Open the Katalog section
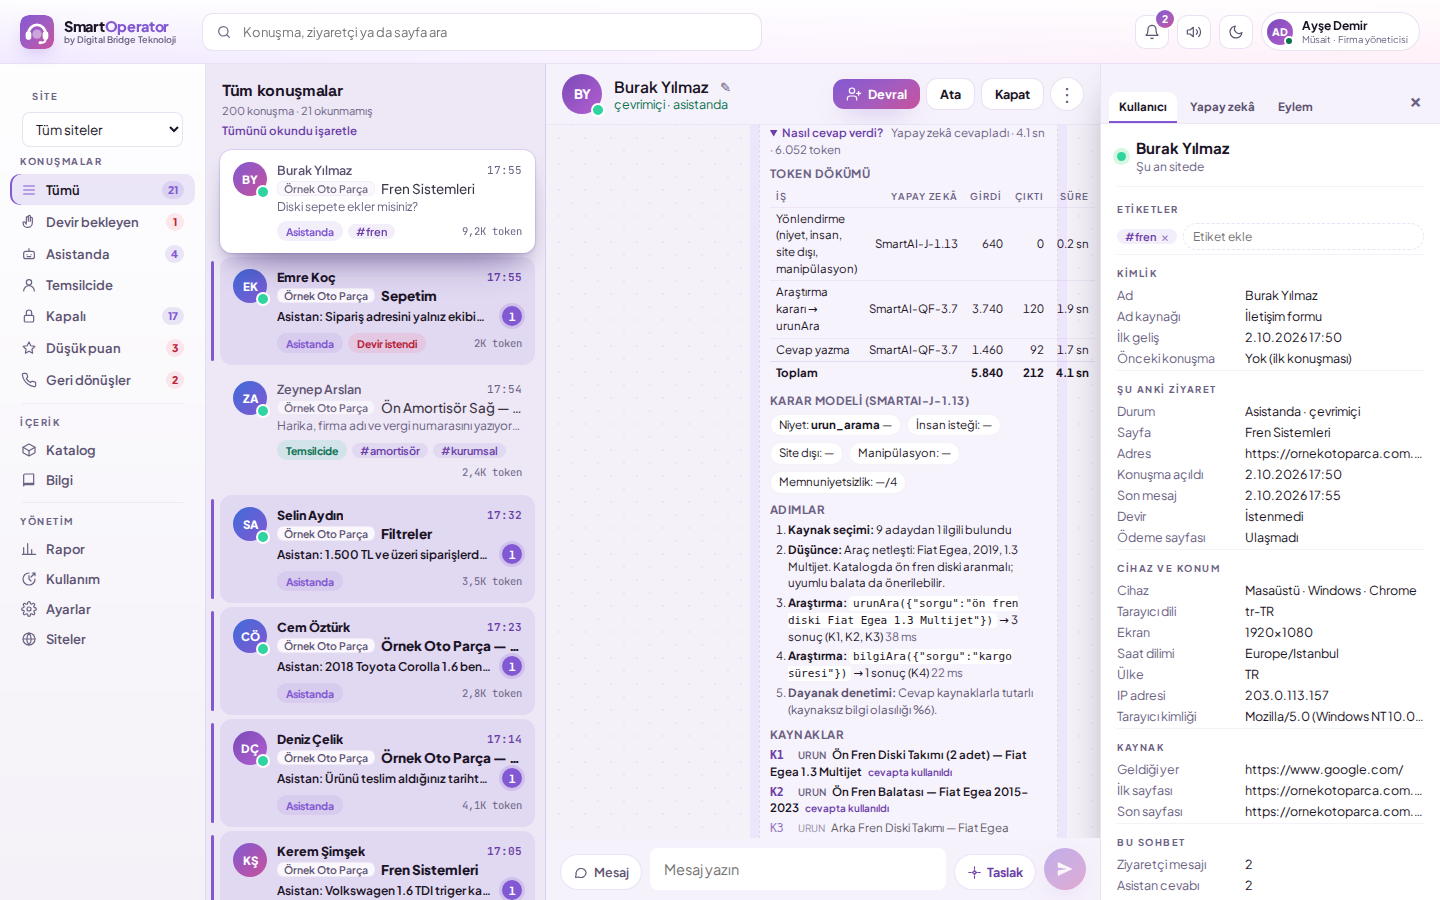This screenshot has height=900, width=1440. coord(102,450)
